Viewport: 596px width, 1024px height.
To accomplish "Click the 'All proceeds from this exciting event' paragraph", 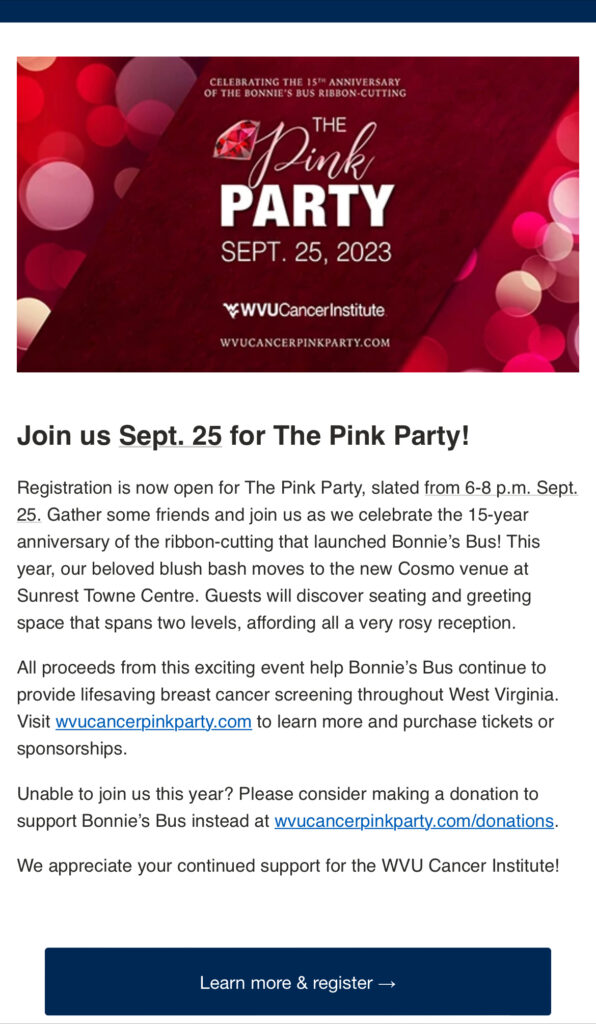I will coord(288,708).
